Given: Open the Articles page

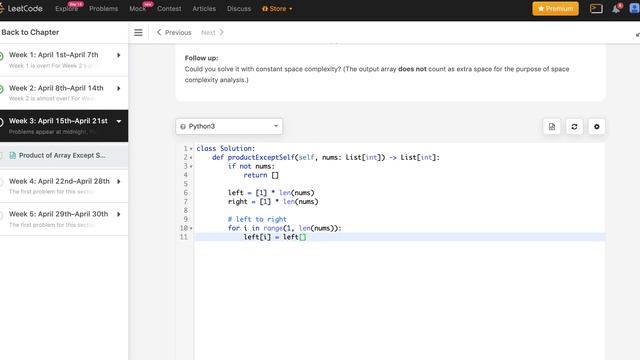Looking at the screenshot, I should (x=204, y=9).
